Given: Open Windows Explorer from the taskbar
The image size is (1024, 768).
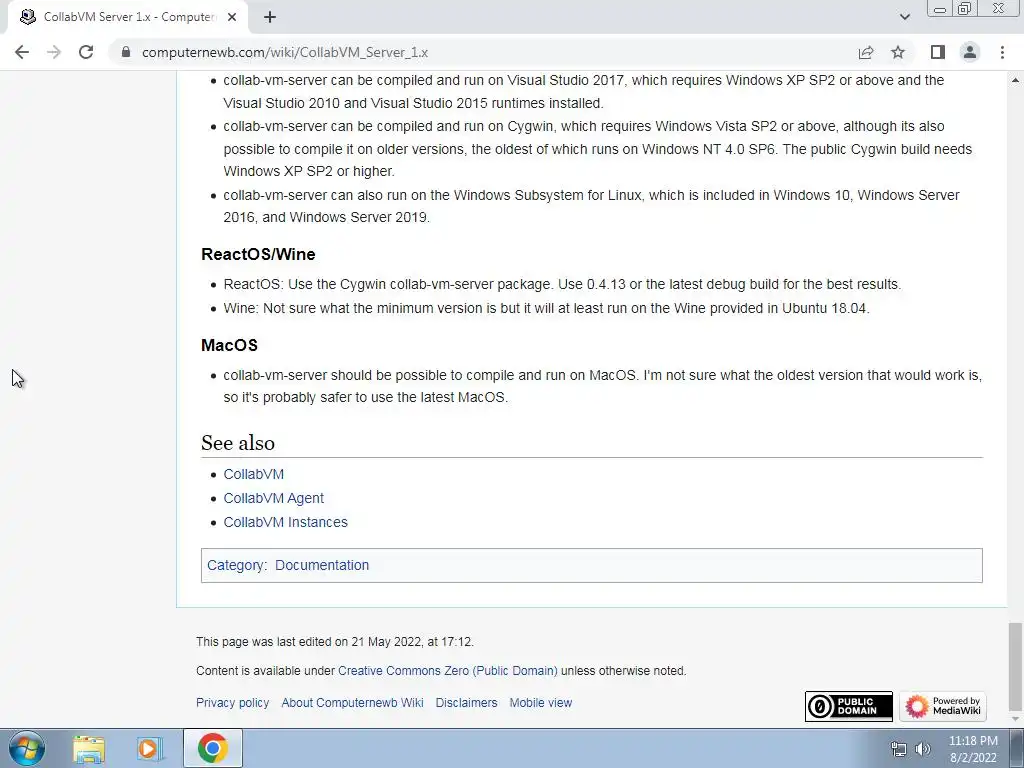Looking at the screenshot, I should click(x=89, y=748).
